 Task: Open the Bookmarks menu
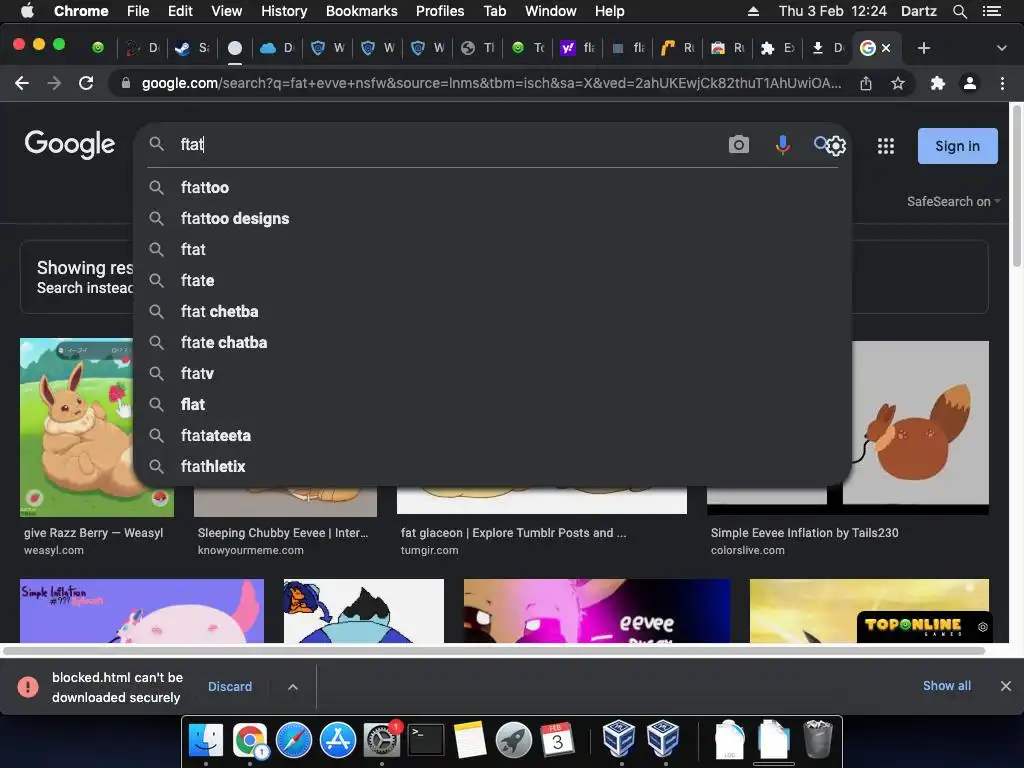tap(361, 11)
